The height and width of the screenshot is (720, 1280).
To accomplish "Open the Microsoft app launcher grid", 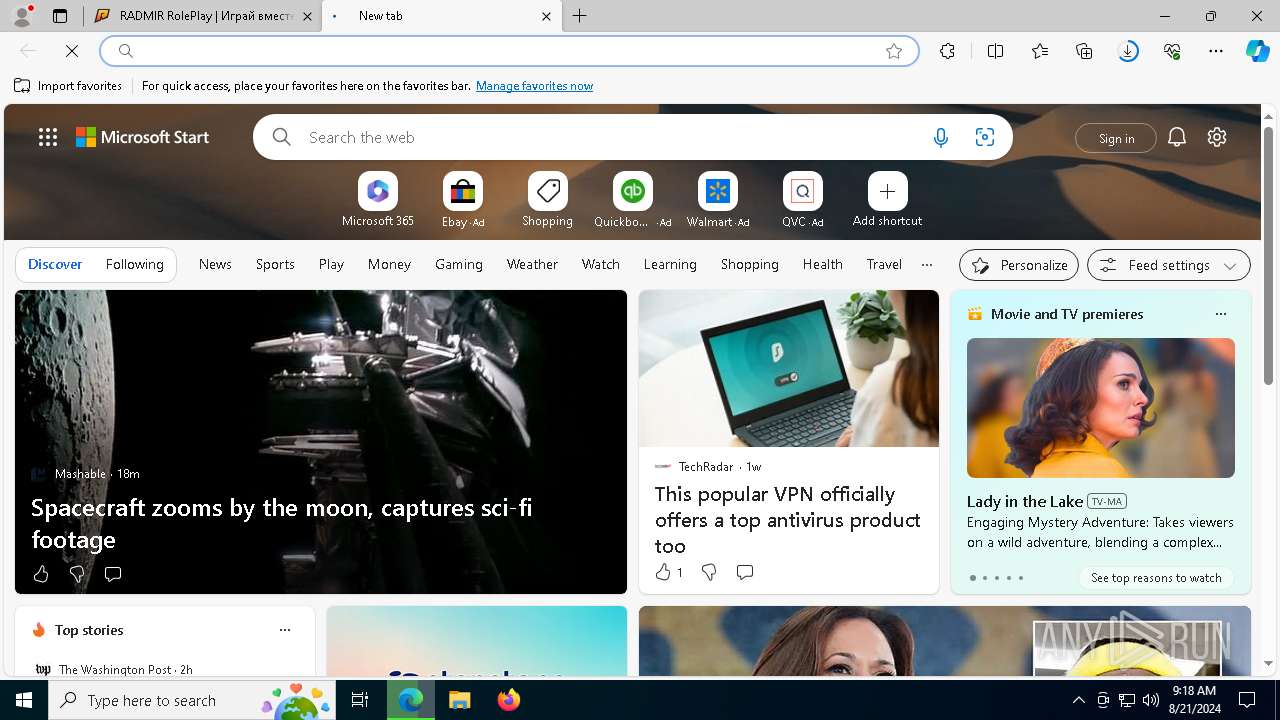I will 48,137.
